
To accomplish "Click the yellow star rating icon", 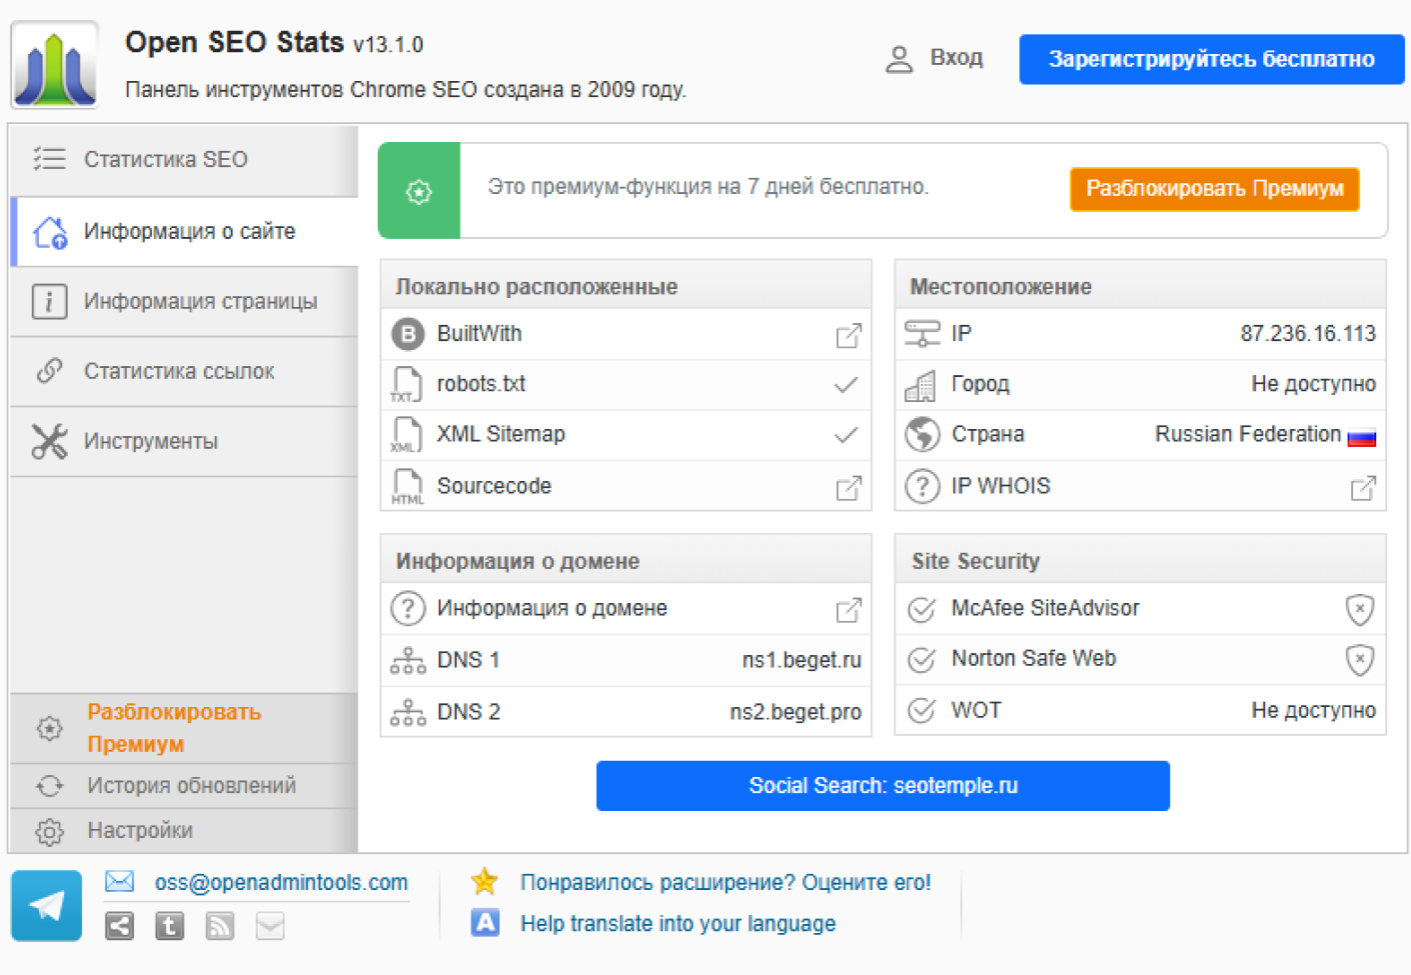I will click(484, 881).
